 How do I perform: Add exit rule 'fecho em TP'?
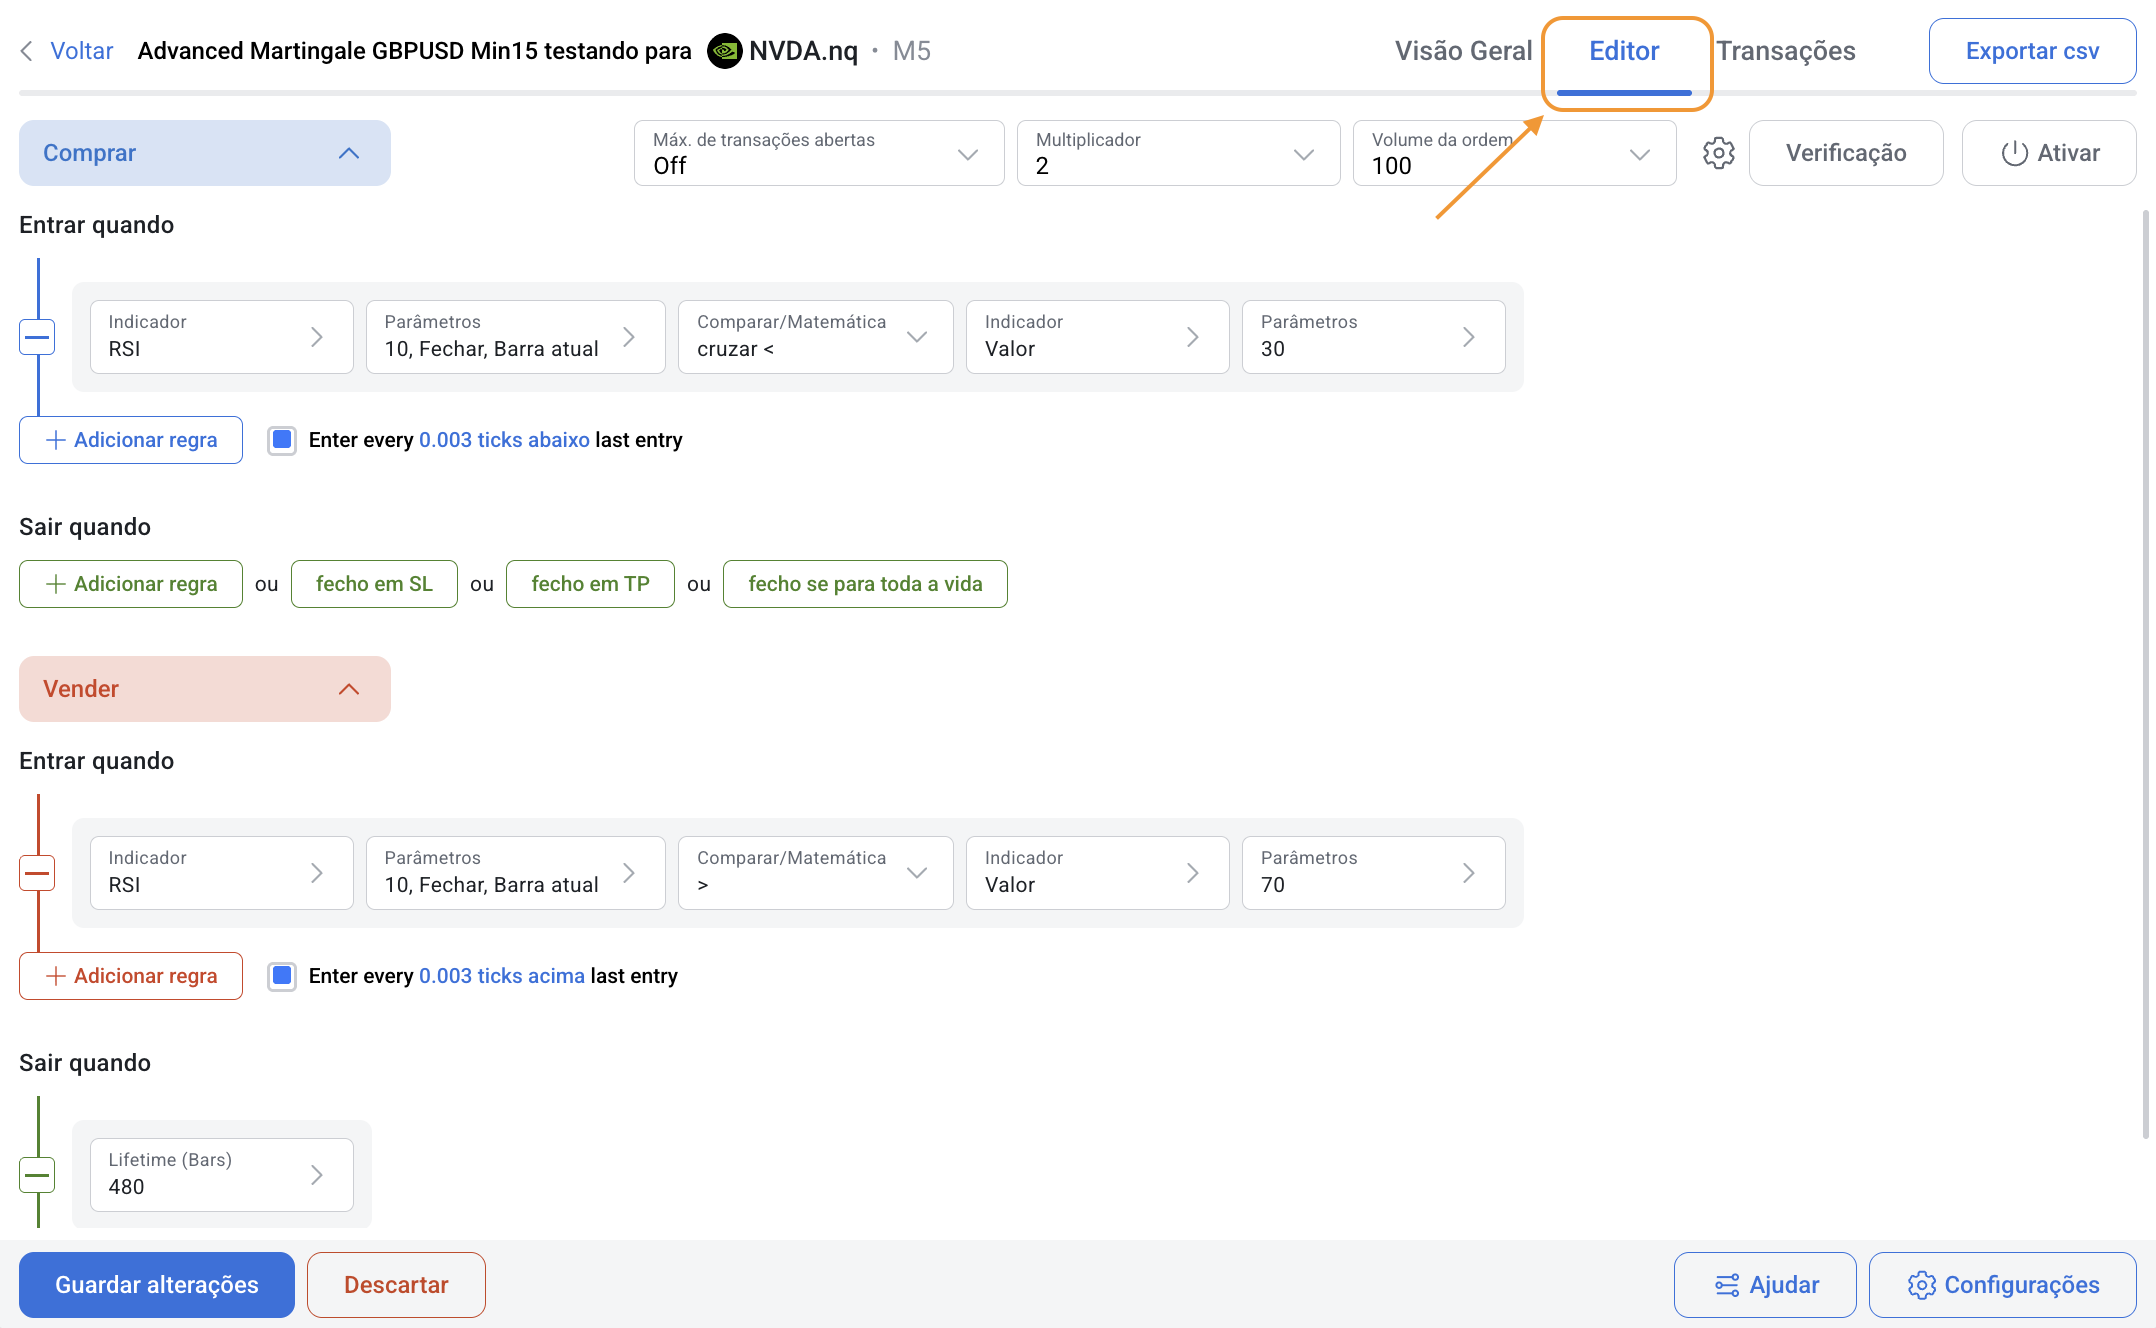pos(590,584)
